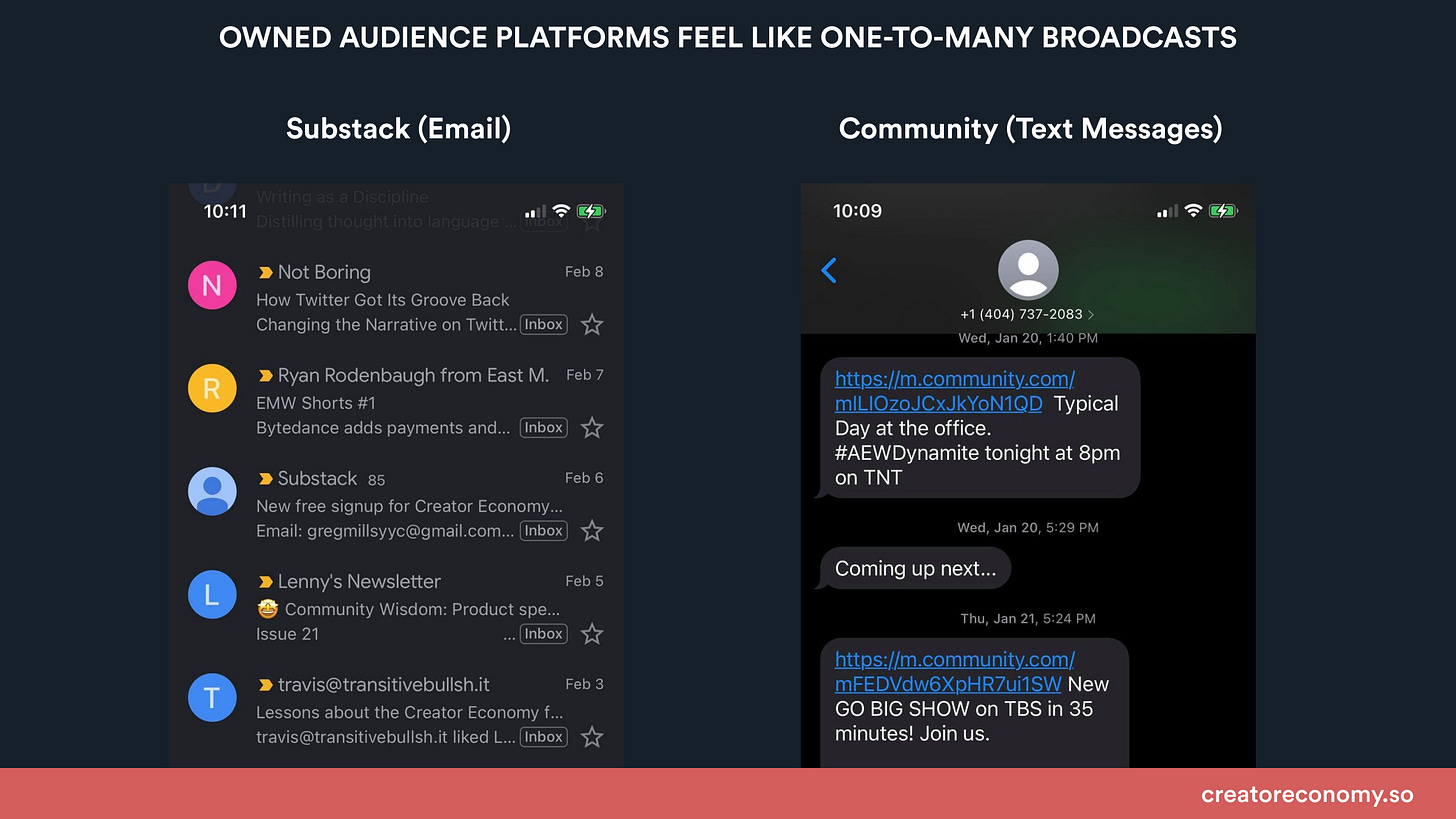Tap the battery icon in the email status bar

(x=591, y=211)
